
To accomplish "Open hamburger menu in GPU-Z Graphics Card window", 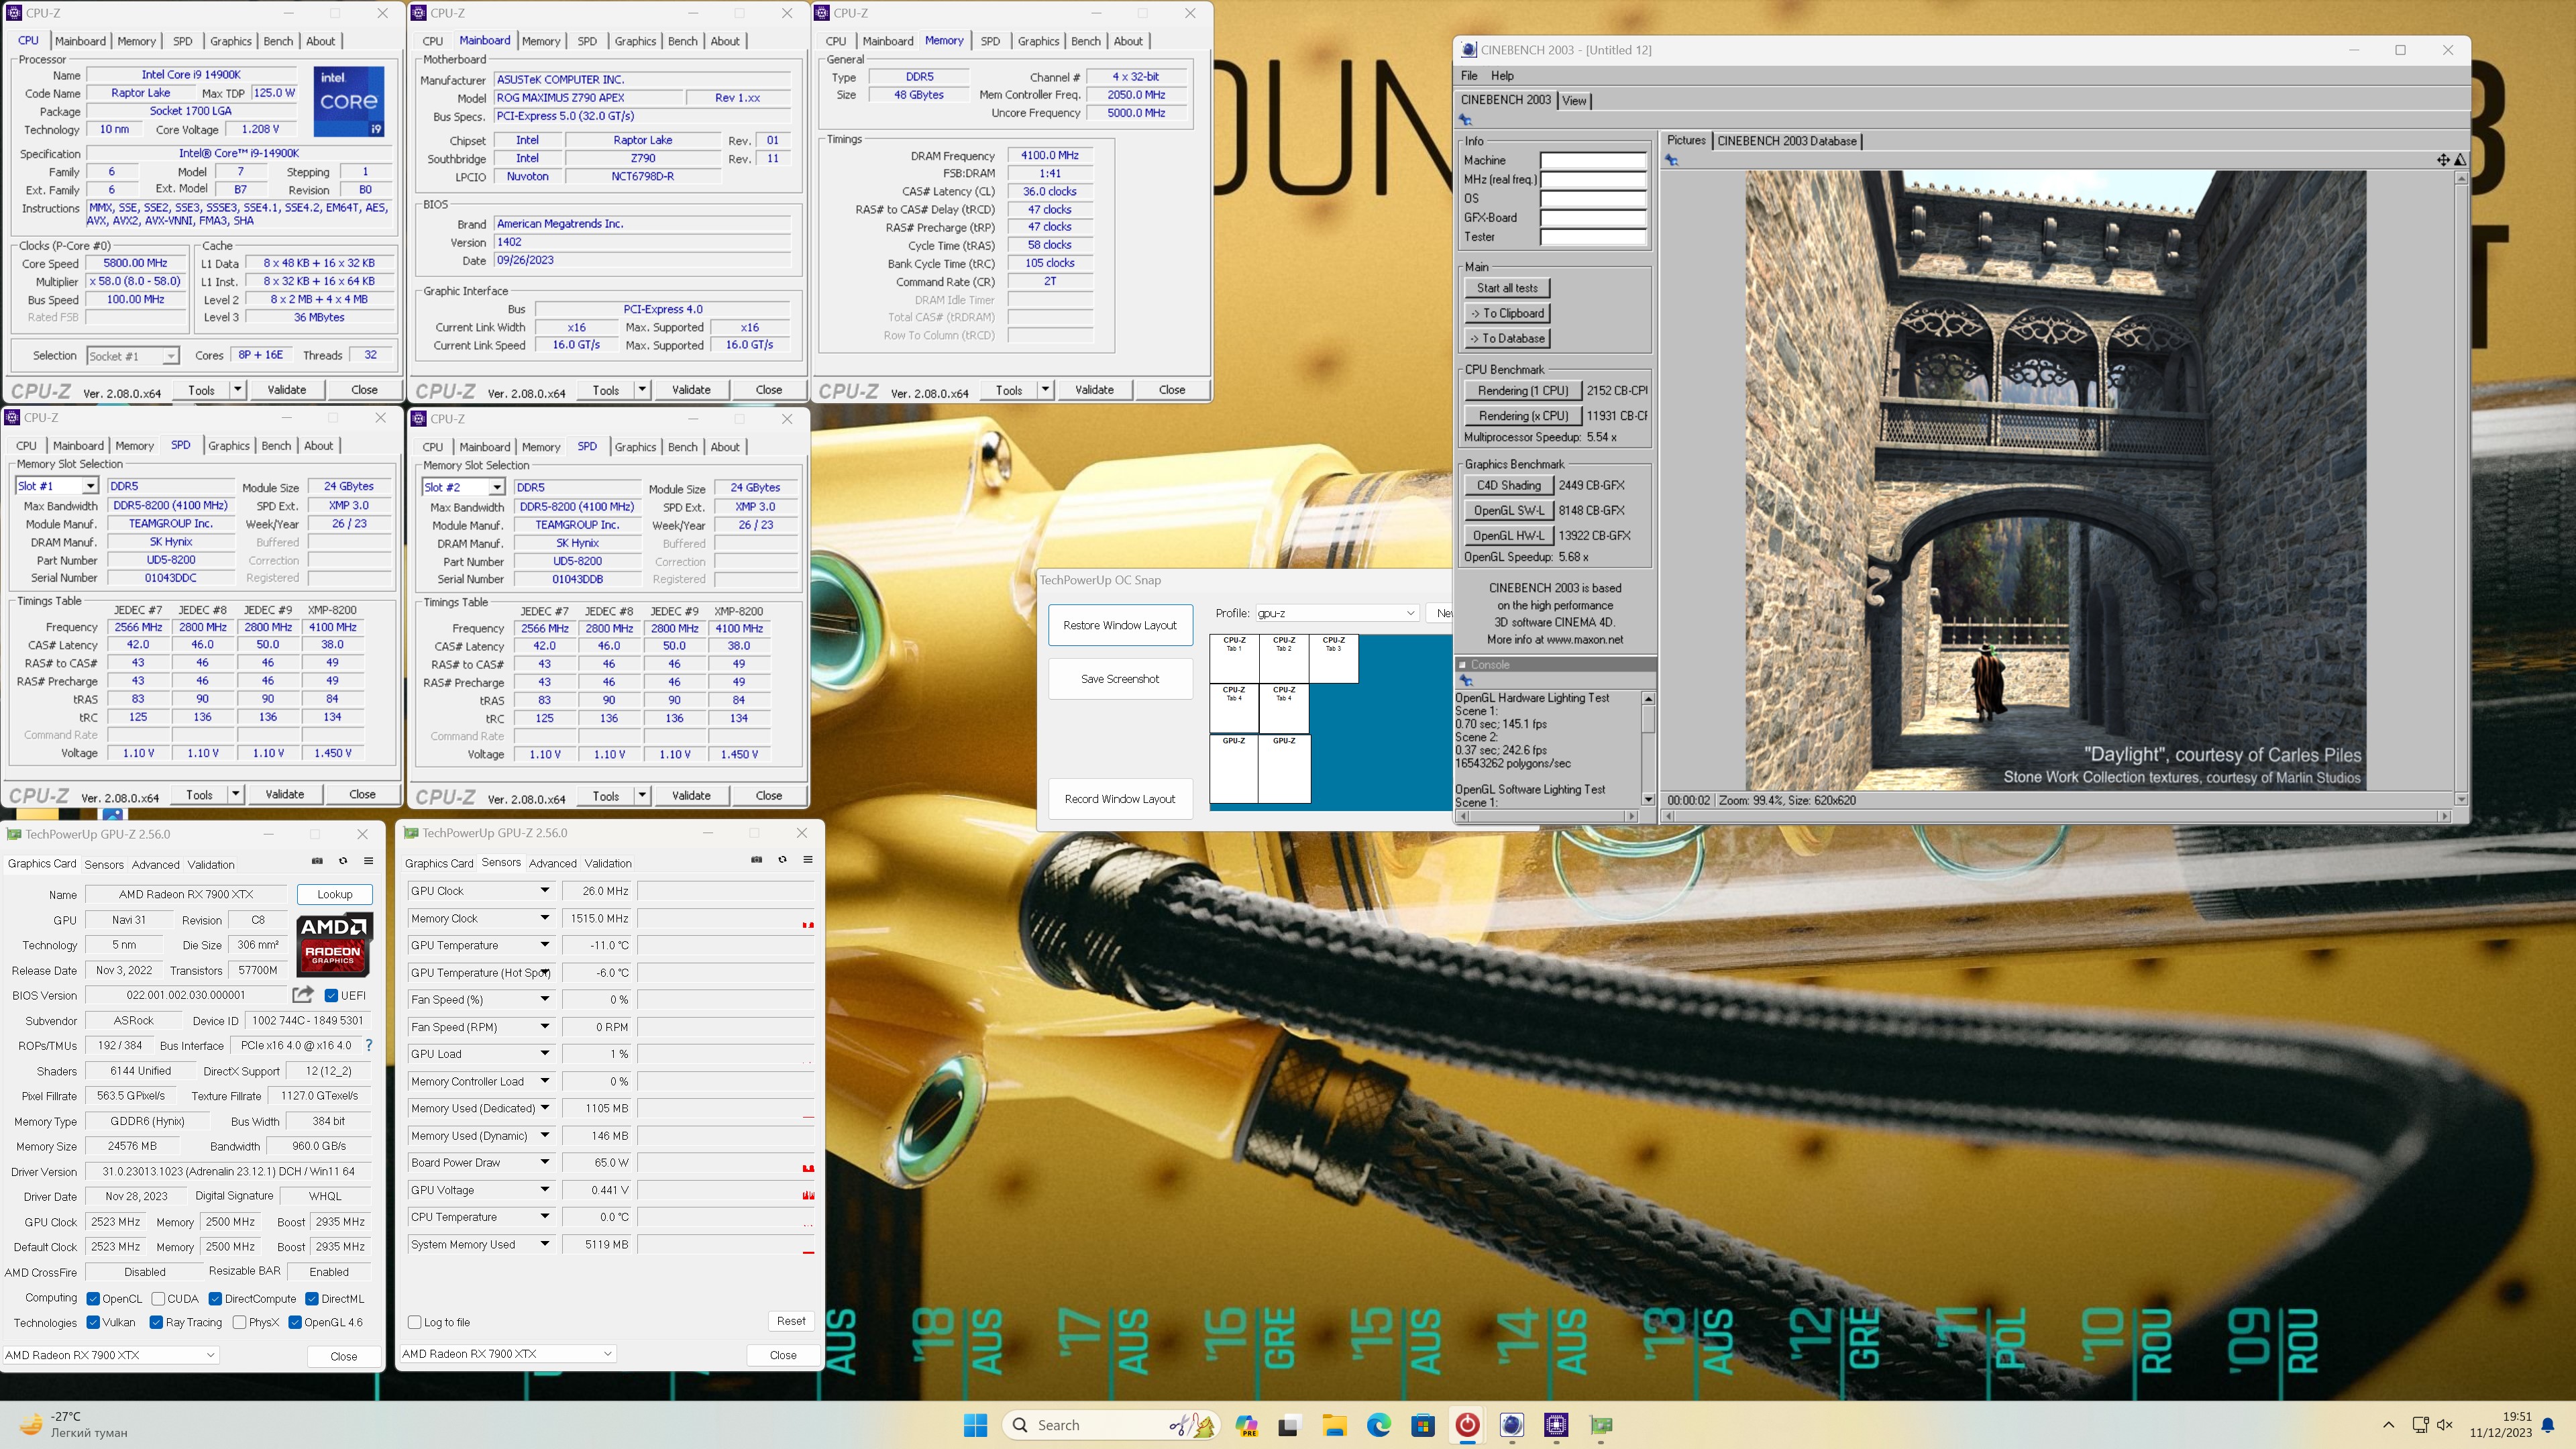I will coord(368,861).
